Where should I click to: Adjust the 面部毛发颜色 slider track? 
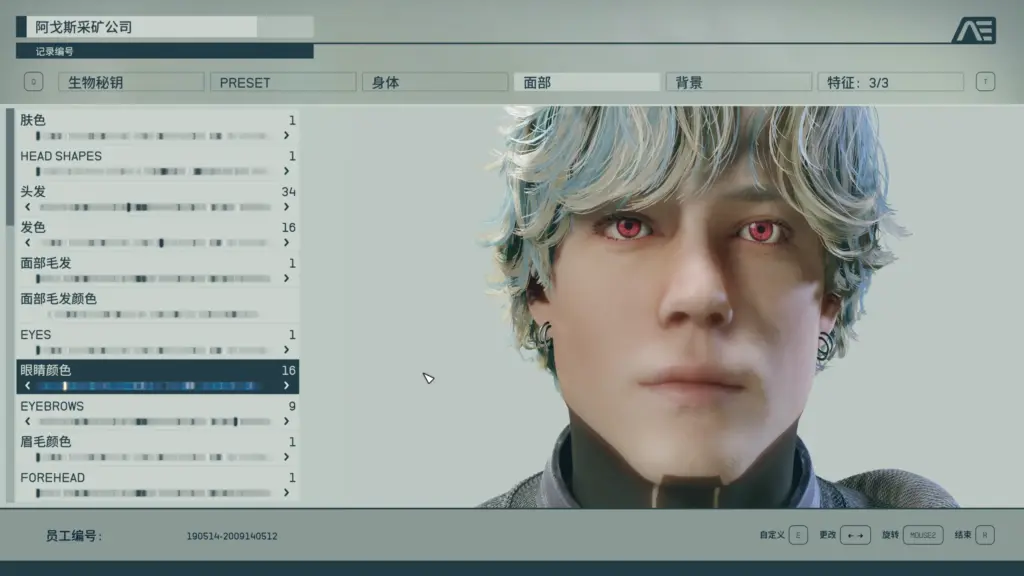pyautogui.click(x=154, y=314)
